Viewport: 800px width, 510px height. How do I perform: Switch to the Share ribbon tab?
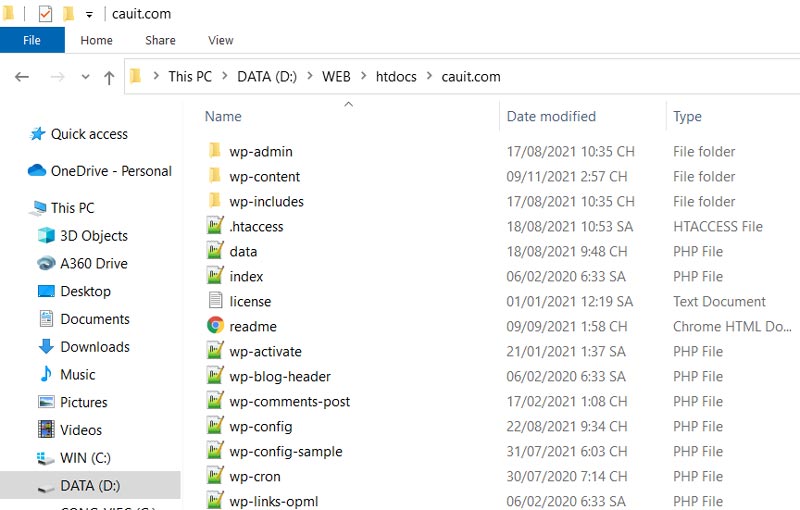click(160, 40)
